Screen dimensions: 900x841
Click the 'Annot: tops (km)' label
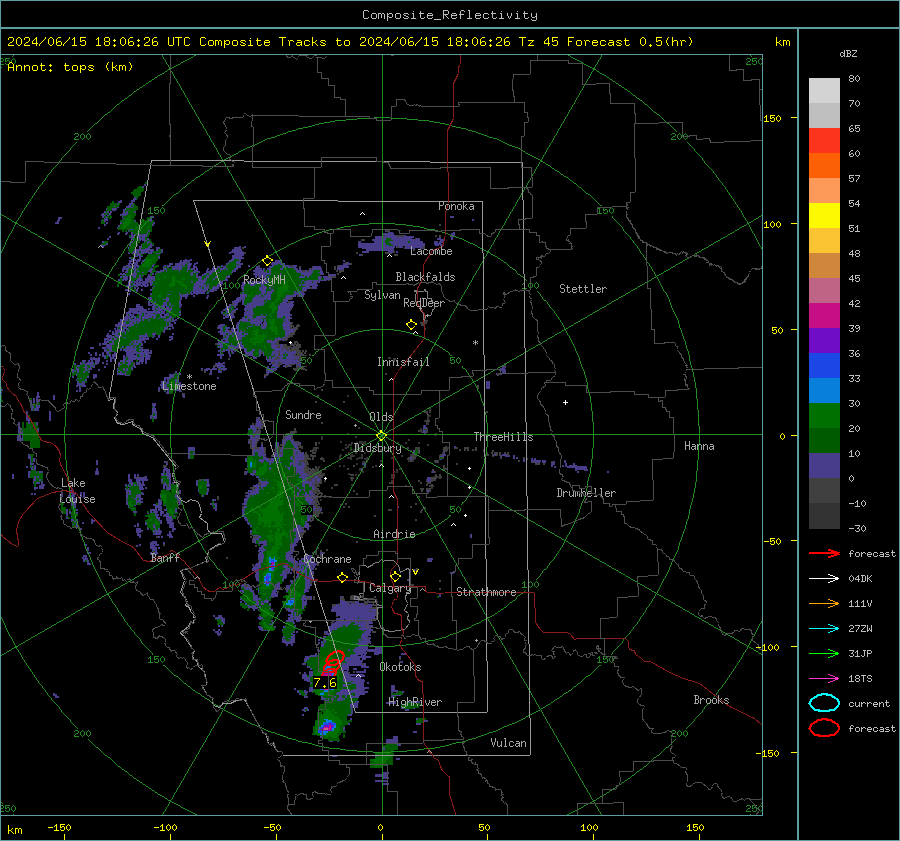coord(70,67)
